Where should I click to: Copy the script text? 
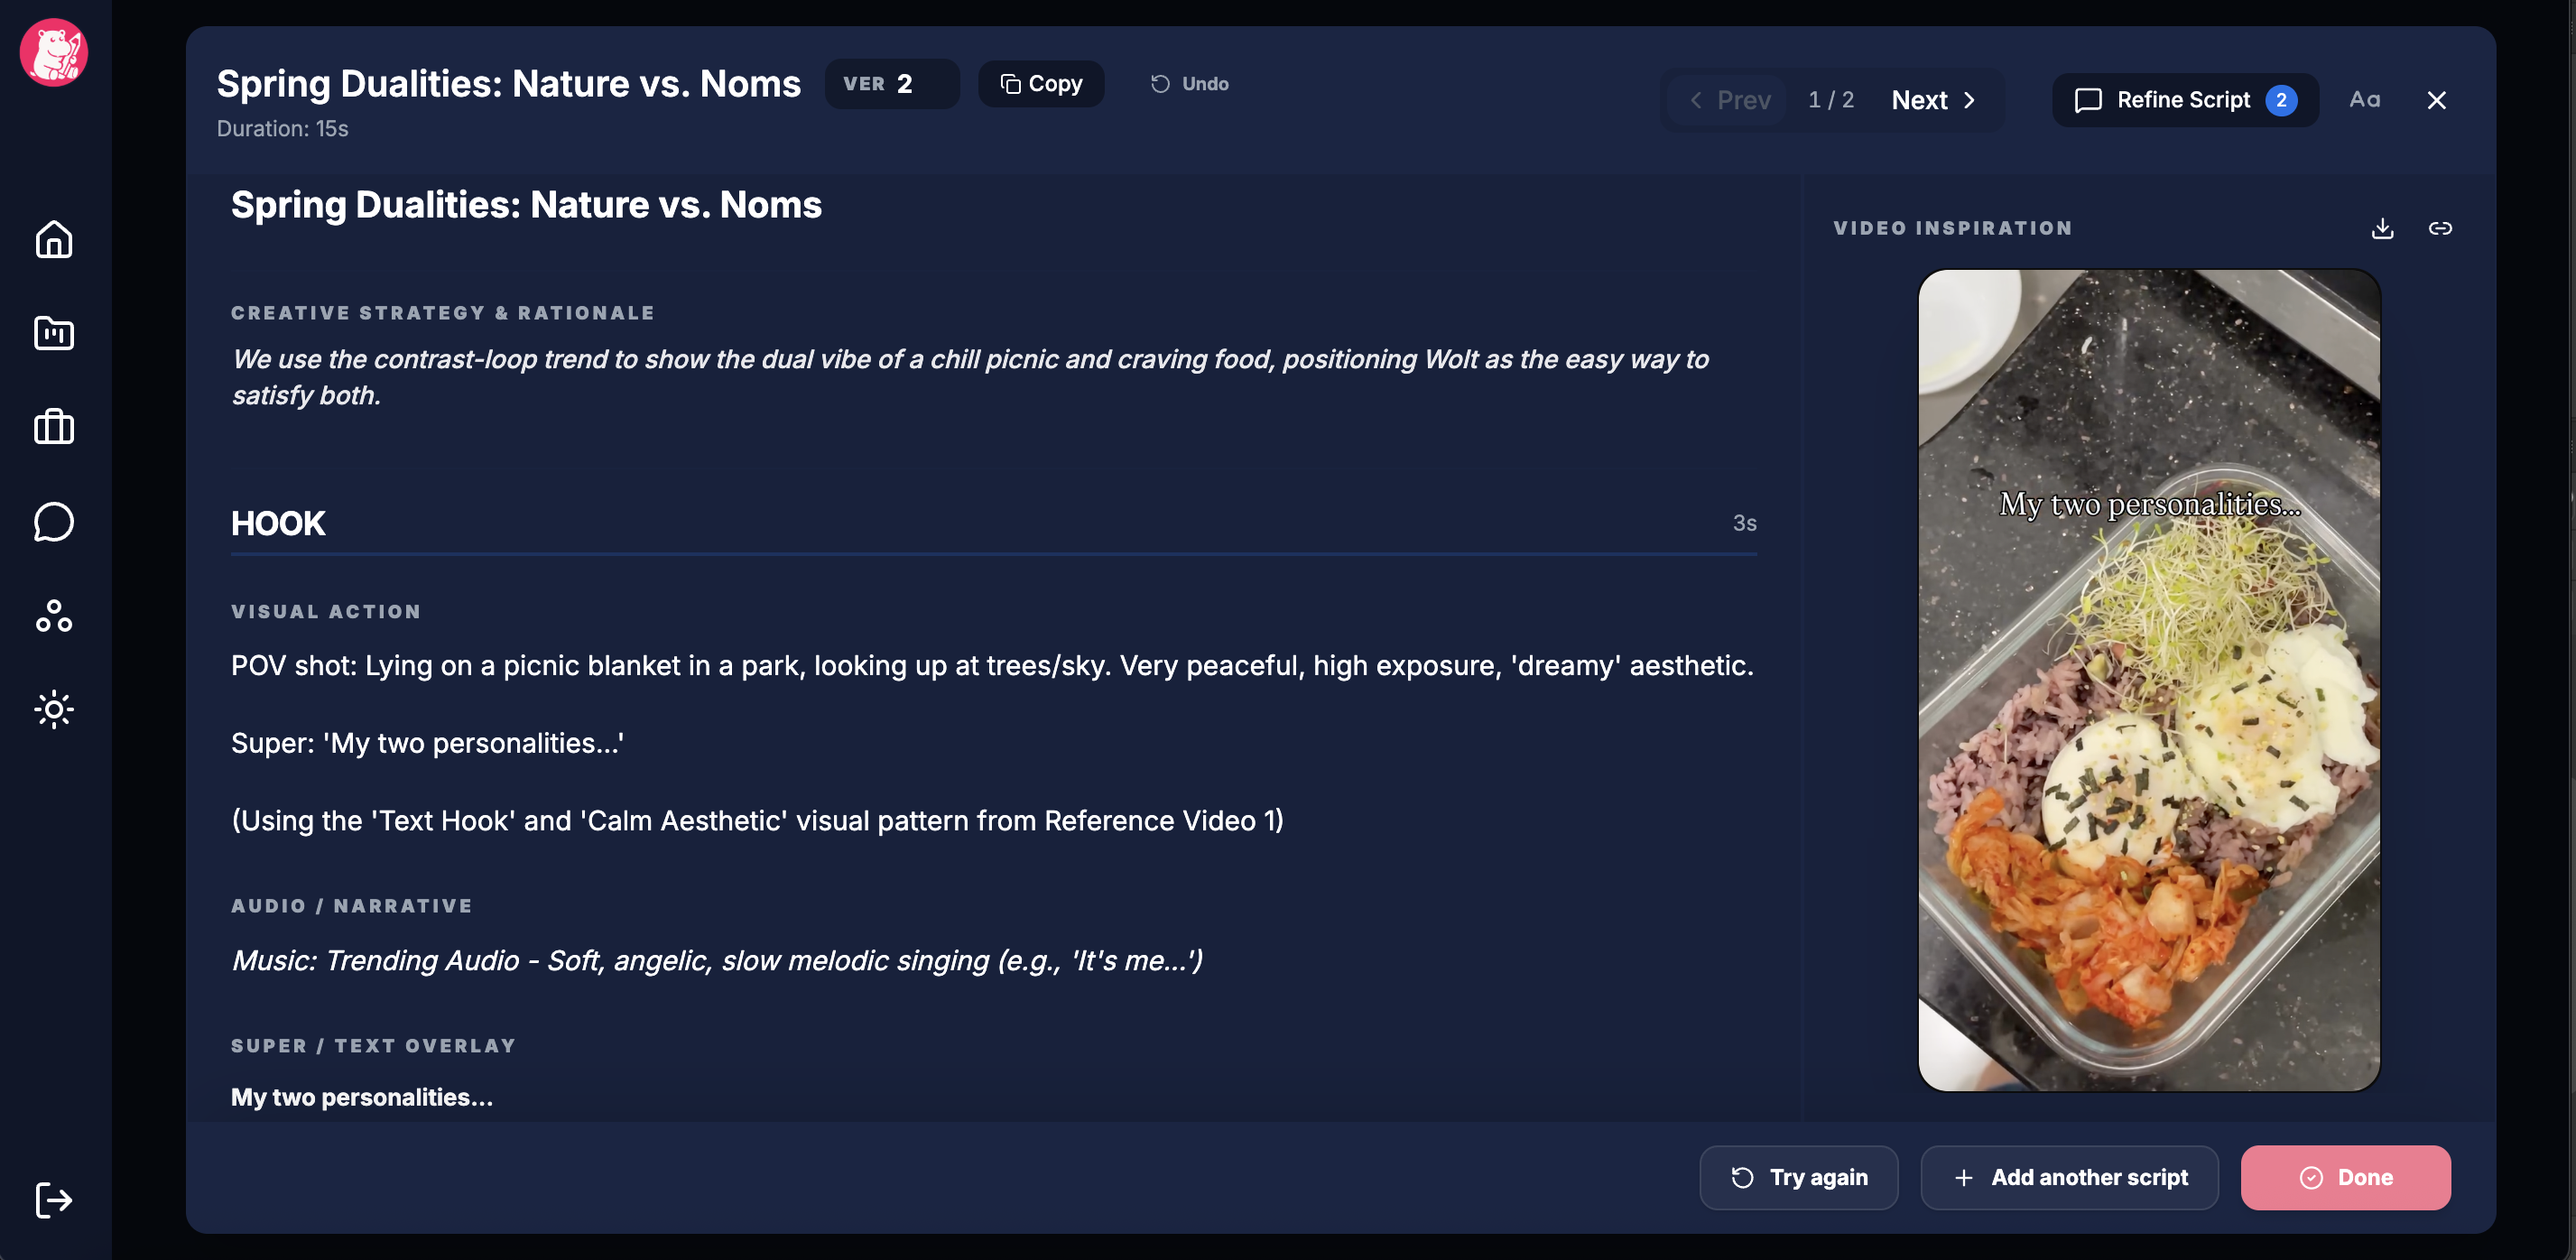point(1041,84)
